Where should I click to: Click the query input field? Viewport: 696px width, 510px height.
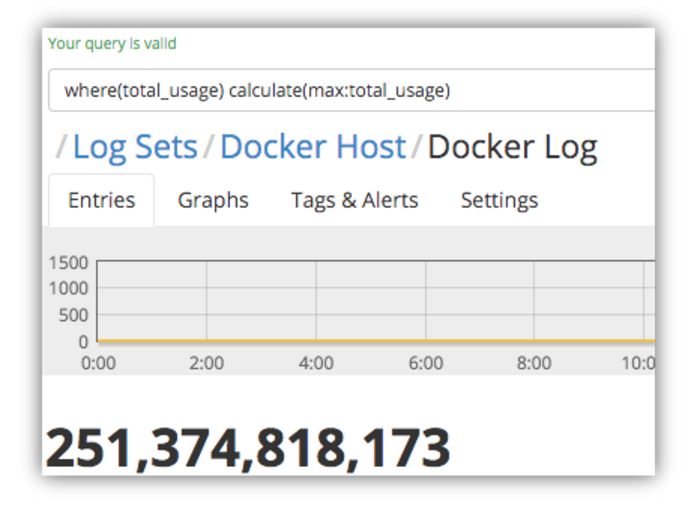point(350,91)
